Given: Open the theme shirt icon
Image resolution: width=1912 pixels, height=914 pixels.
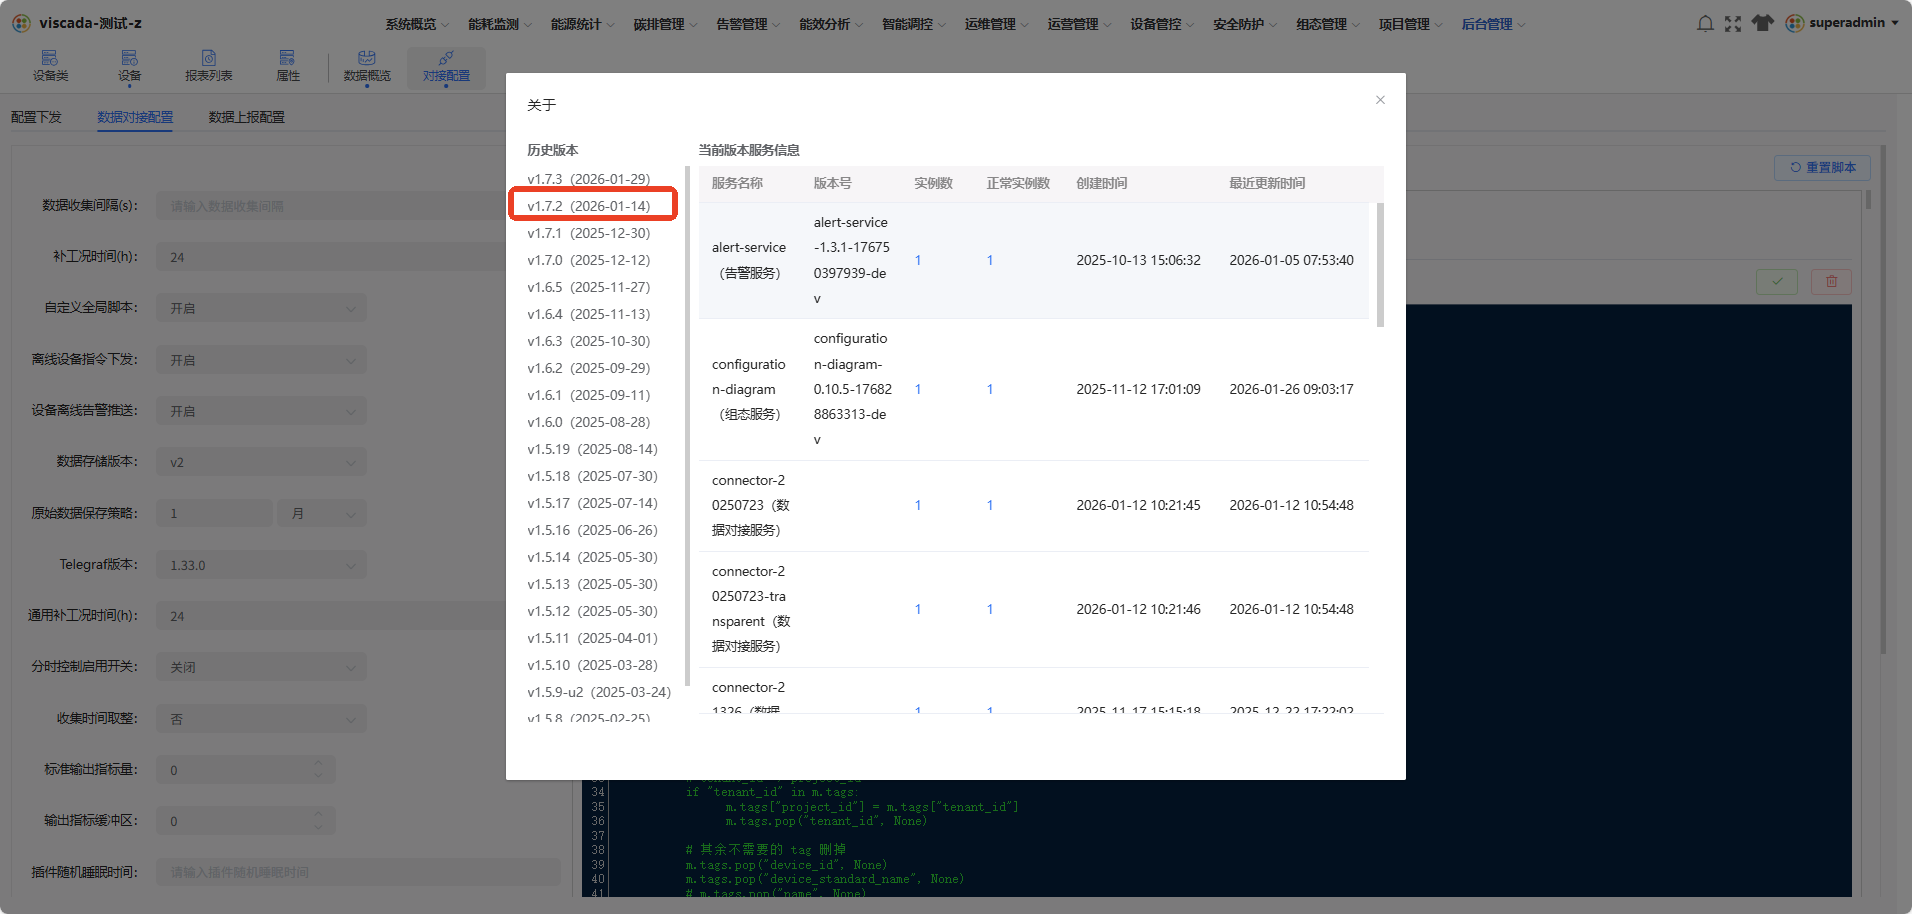Looking at the screenshot, I should click(x=1762, y=23).
